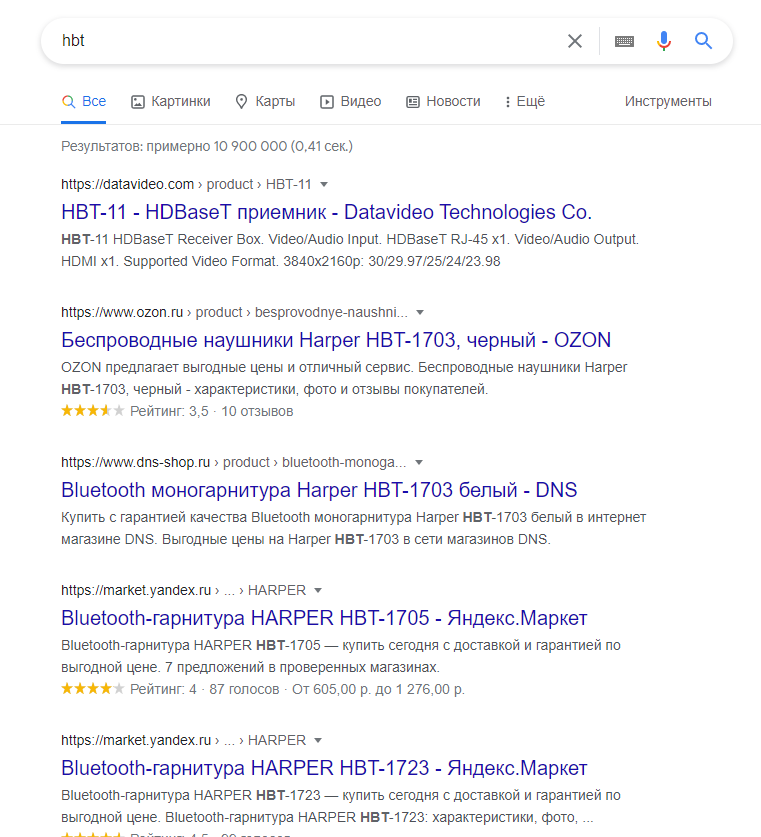
Task: Open the on-screen keyboard icon
Action: pyautogui.click(x=624, y=41)
